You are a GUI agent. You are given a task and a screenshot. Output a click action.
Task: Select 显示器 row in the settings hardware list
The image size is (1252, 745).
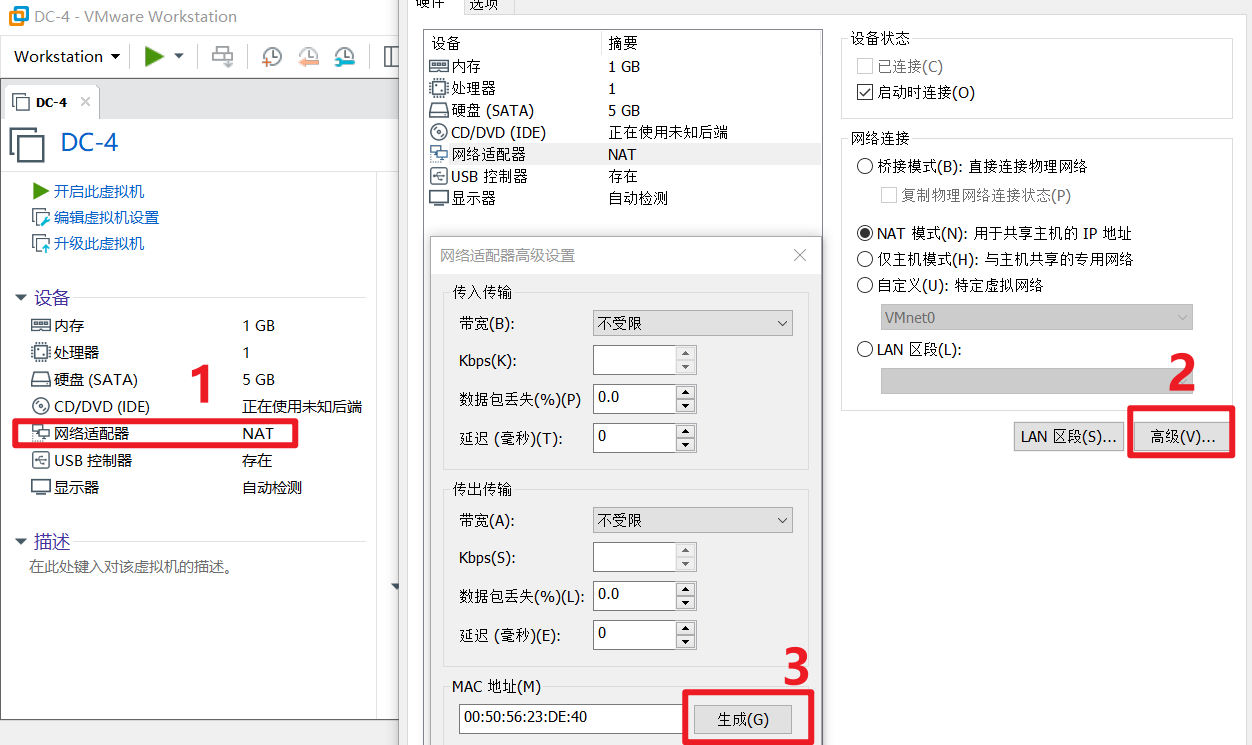click(x=622, y=198)
